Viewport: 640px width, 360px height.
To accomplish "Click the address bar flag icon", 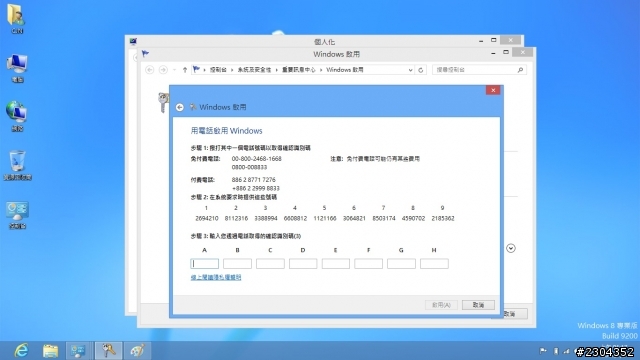I will pos(196,69).
